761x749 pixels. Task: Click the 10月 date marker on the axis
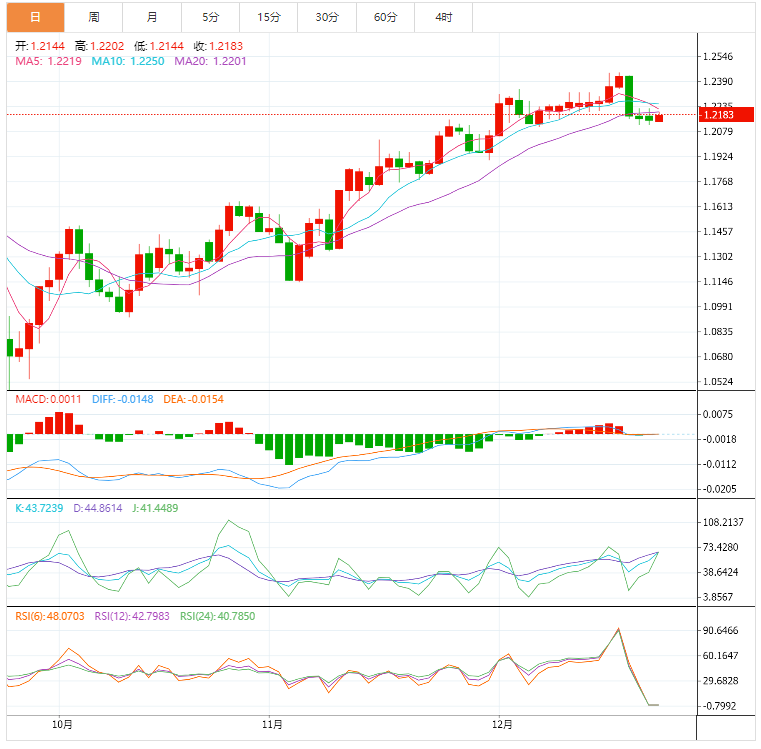tap(62, 723)
